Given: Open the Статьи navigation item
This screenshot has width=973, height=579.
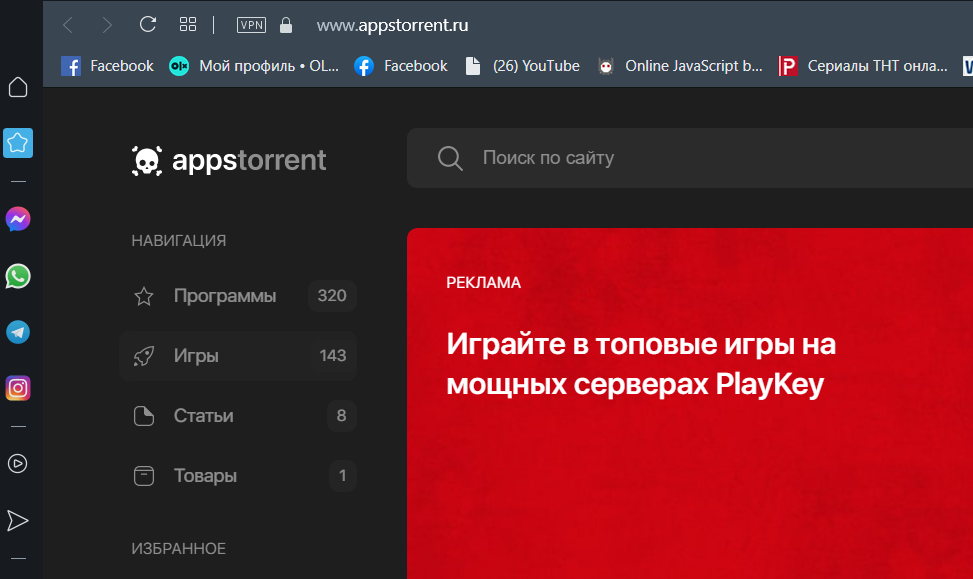Looking at the screenshot, I should (238, 416).
